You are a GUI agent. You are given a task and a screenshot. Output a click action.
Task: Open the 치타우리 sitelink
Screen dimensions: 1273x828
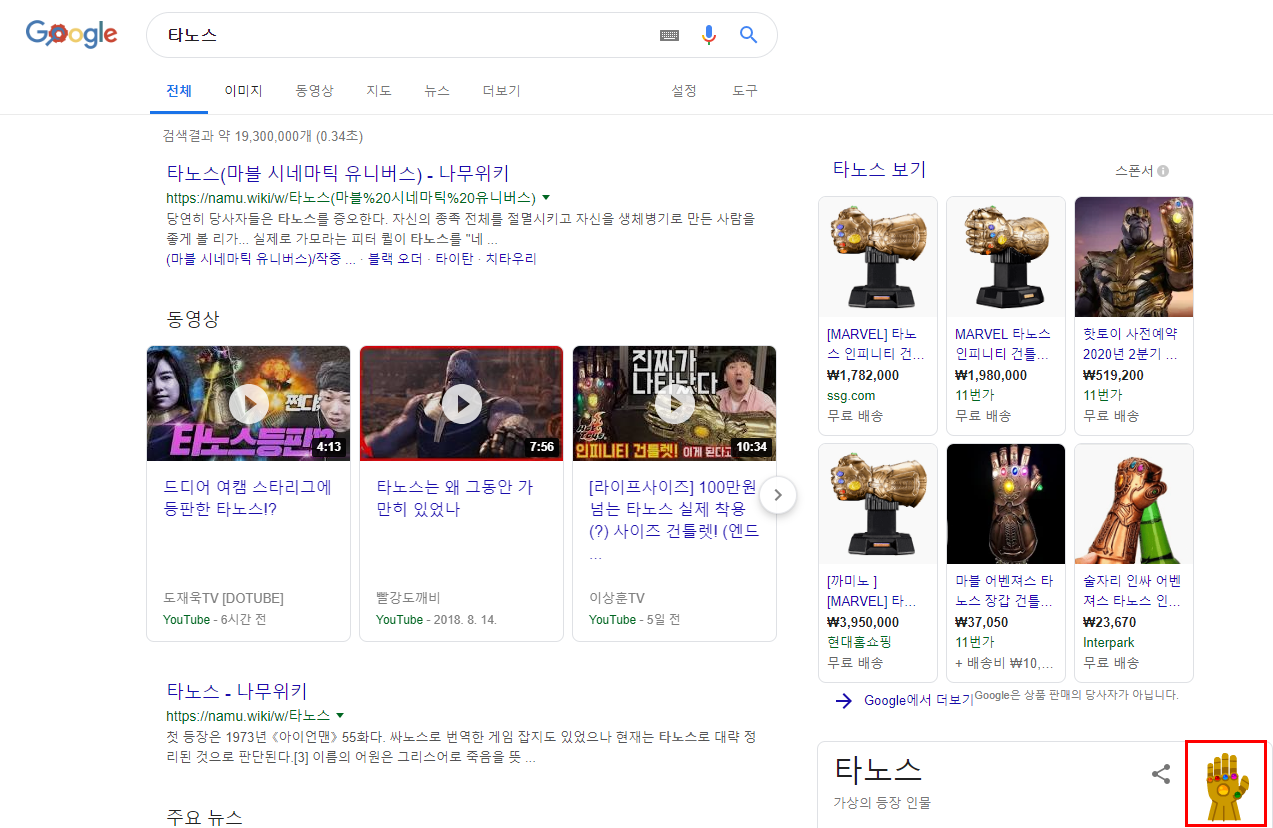511,259
